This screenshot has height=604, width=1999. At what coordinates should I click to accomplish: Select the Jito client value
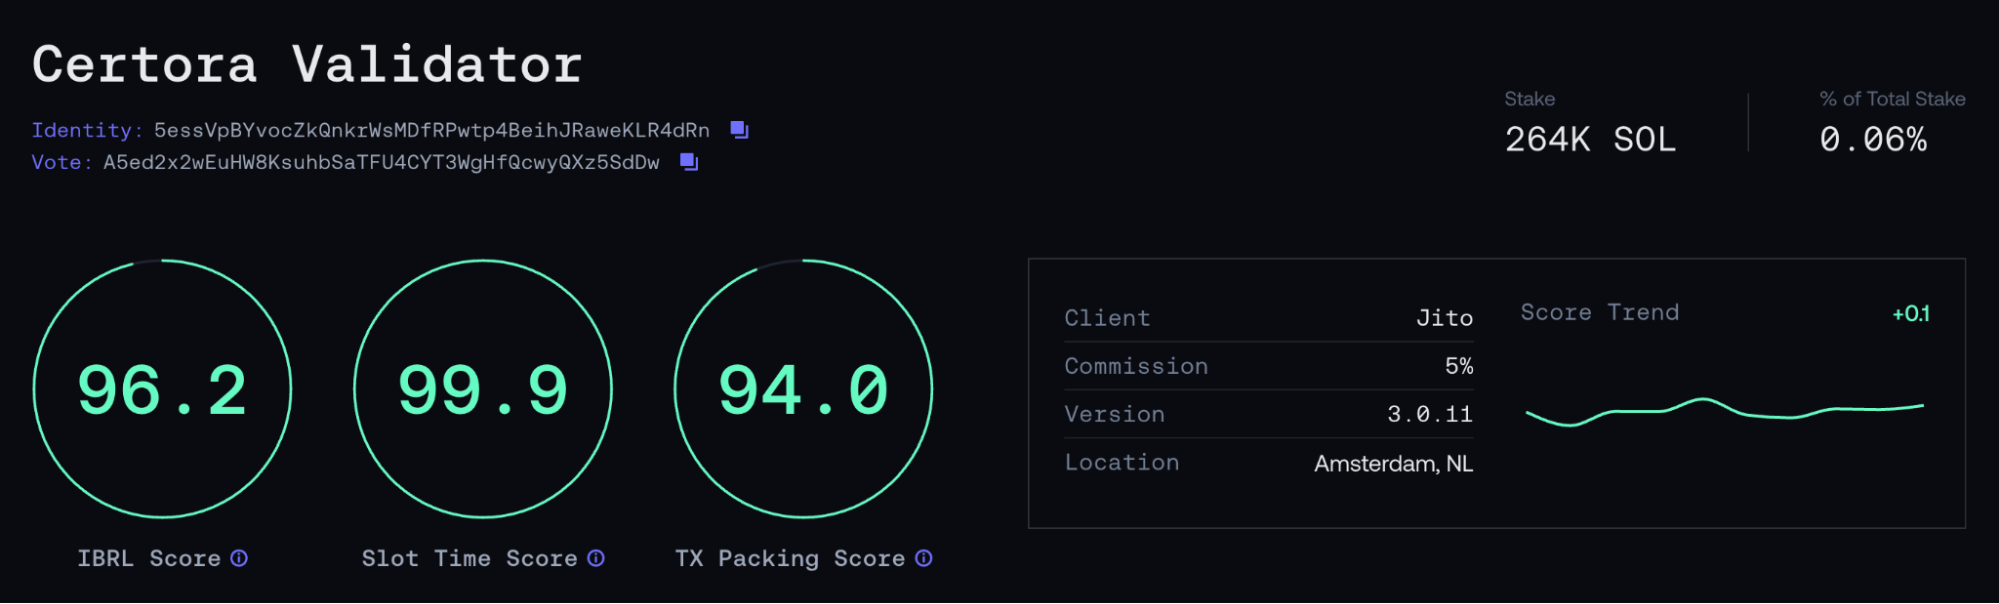coord(1444,318)
